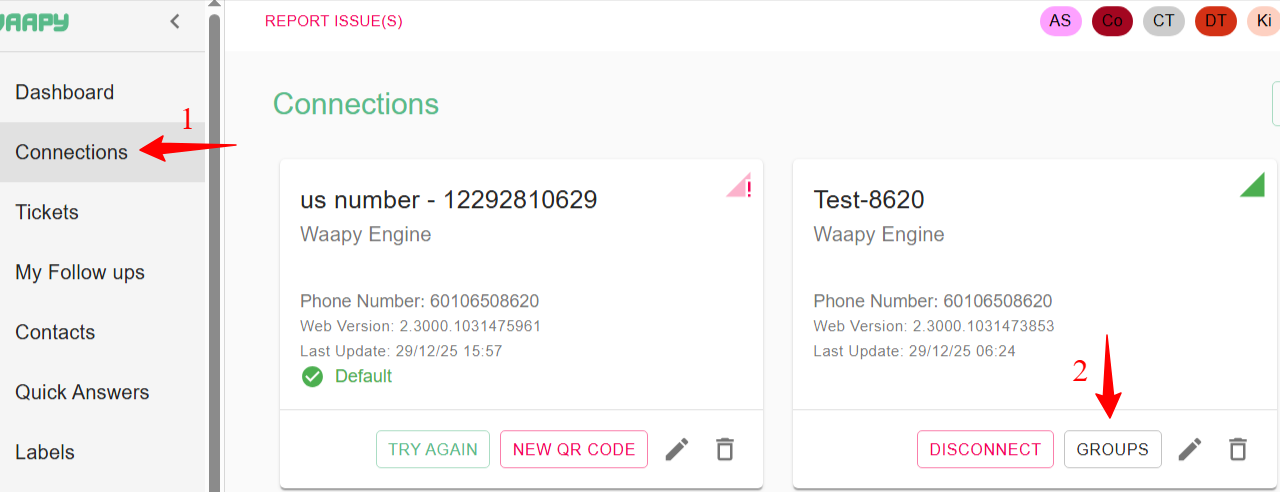This screenshot has width=1280, height=492.
Task: Click pink warning triangle status icon
Action: pyautogui.click(x=740, y=187)
